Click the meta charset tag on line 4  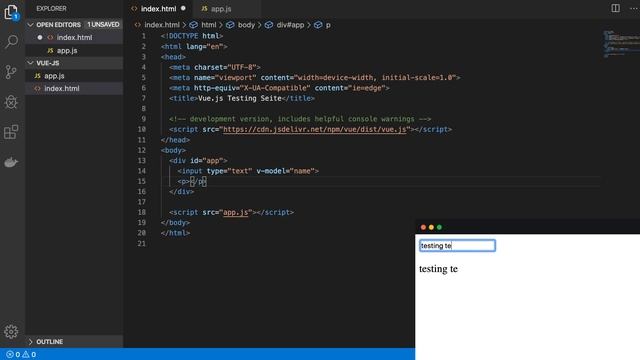215,67
